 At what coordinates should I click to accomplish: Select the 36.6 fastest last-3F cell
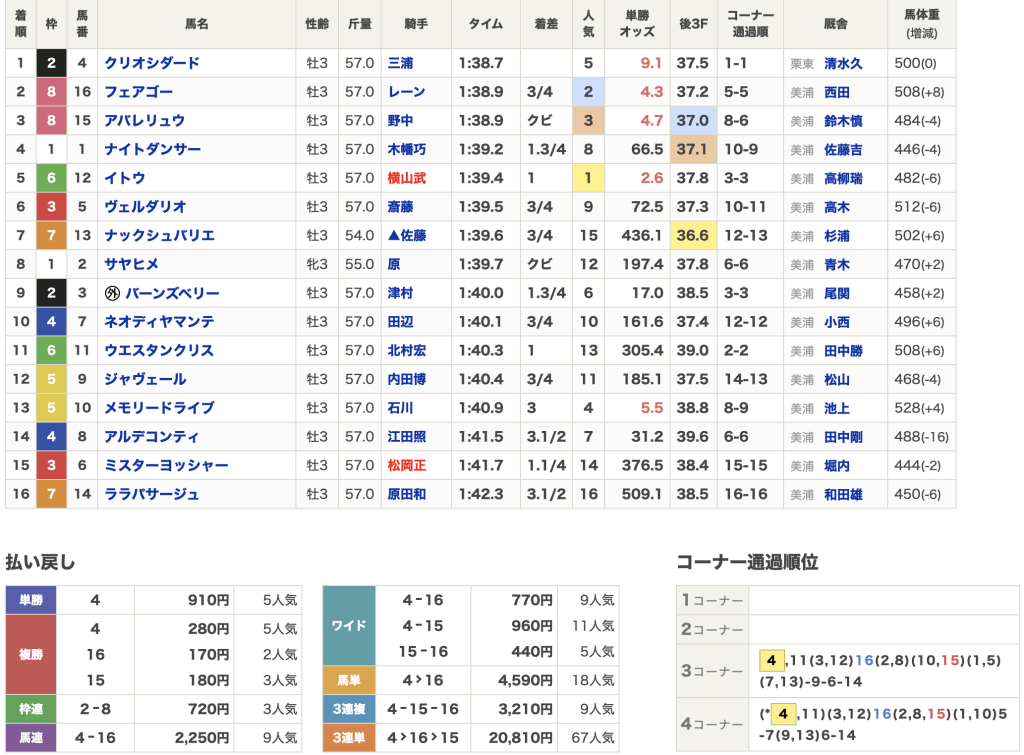pos(693,236)
